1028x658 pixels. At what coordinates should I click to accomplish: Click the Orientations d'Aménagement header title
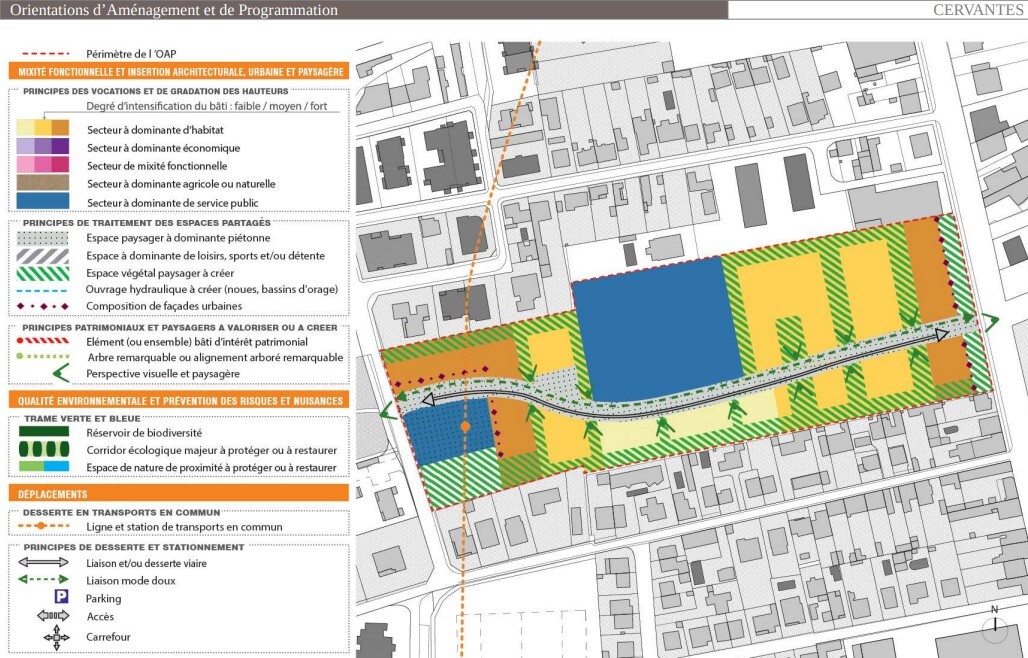(174, 10)
